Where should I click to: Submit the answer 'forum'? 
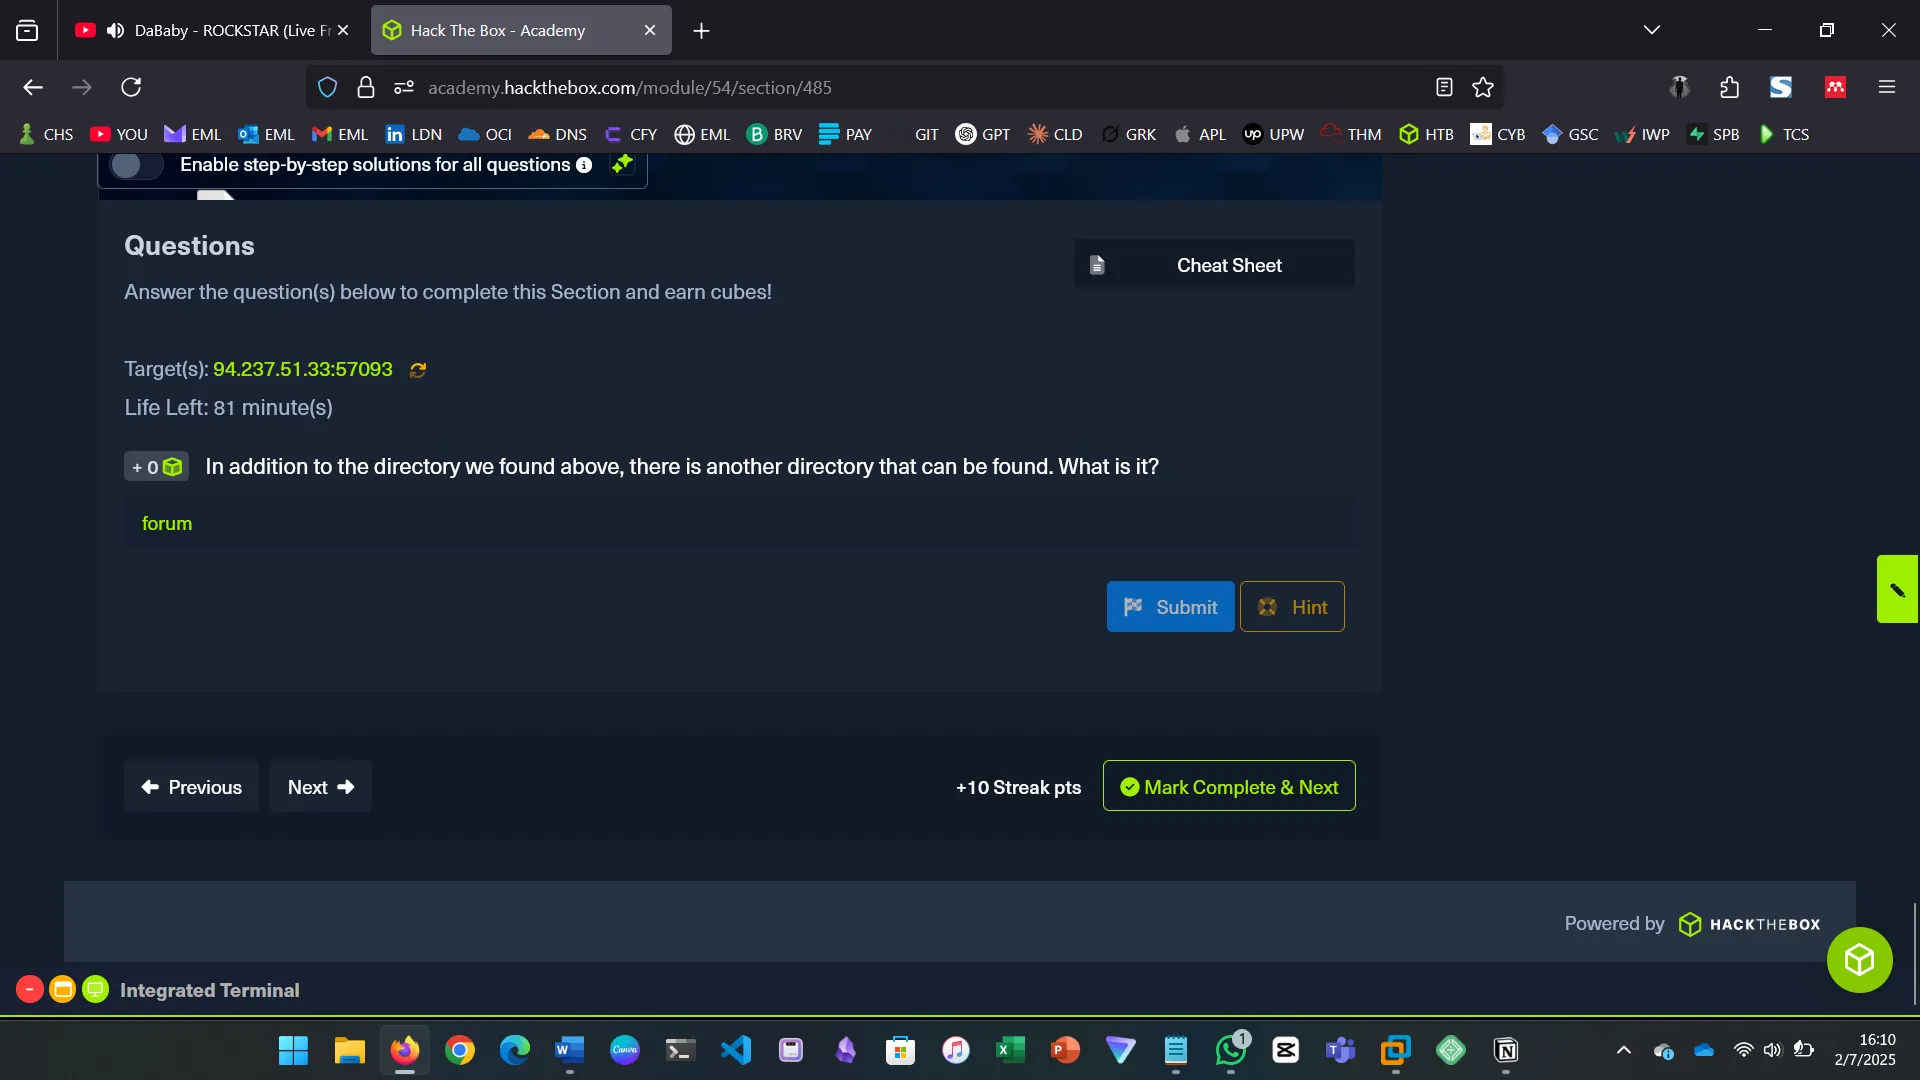[1170, 606]
